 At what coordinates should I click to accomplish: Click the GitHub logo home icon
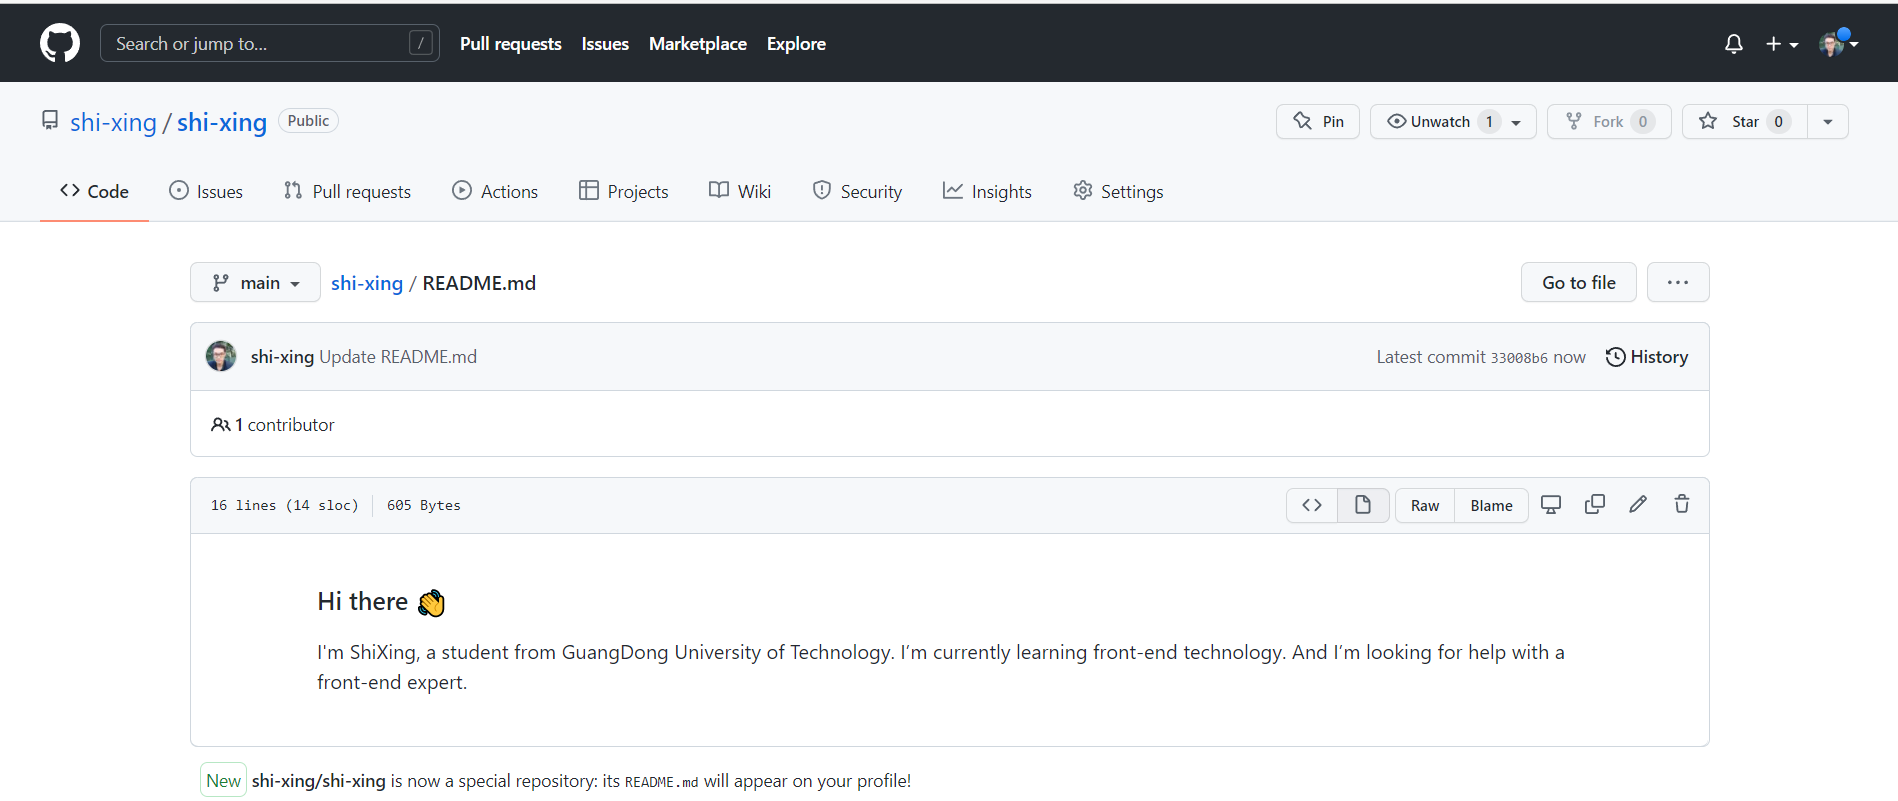(60, 43)
